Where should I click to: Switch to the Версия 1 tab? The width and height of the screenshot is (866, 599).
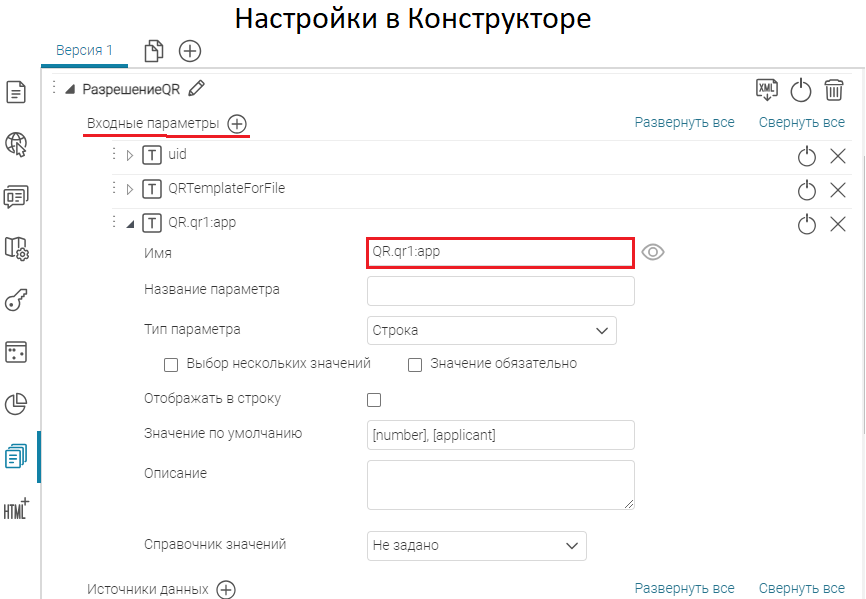pyautogui.click(x=84, y=50)
